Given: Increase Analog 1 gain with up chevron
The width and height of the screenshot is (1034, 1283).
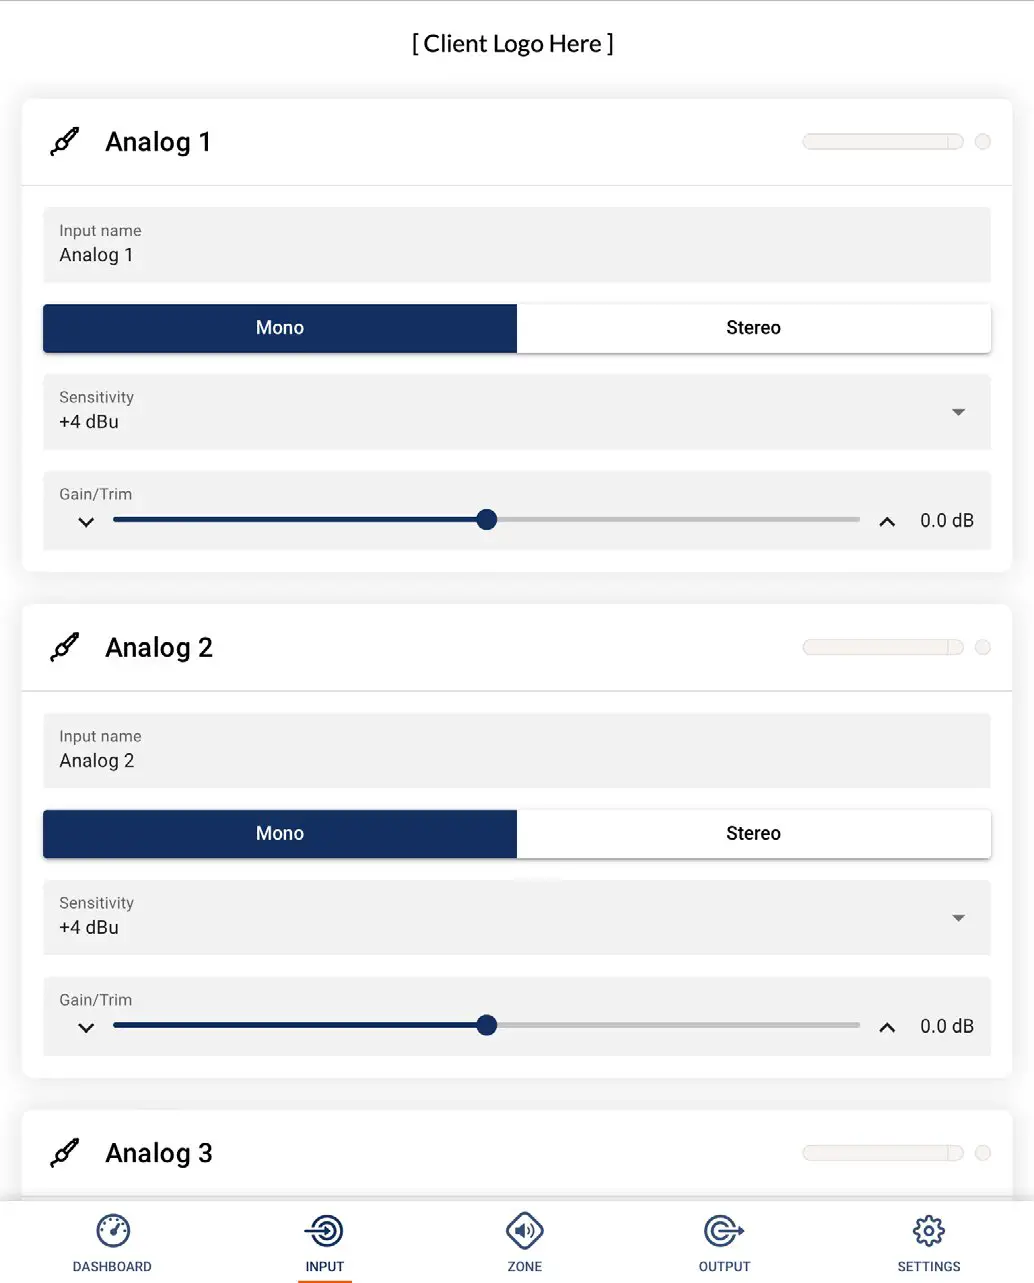Looking at the screenshot, I should (x=887, y=522).
